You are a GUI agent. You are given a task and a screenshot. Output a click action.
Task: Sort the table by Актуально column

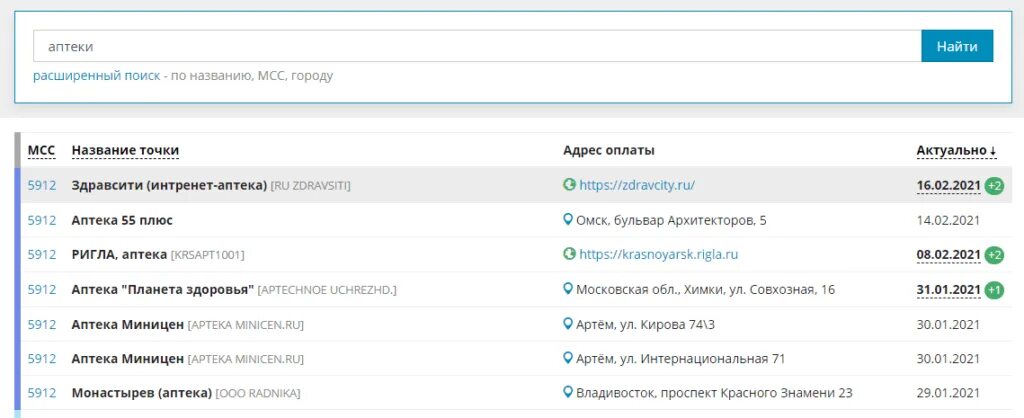(x=956, y=151)
